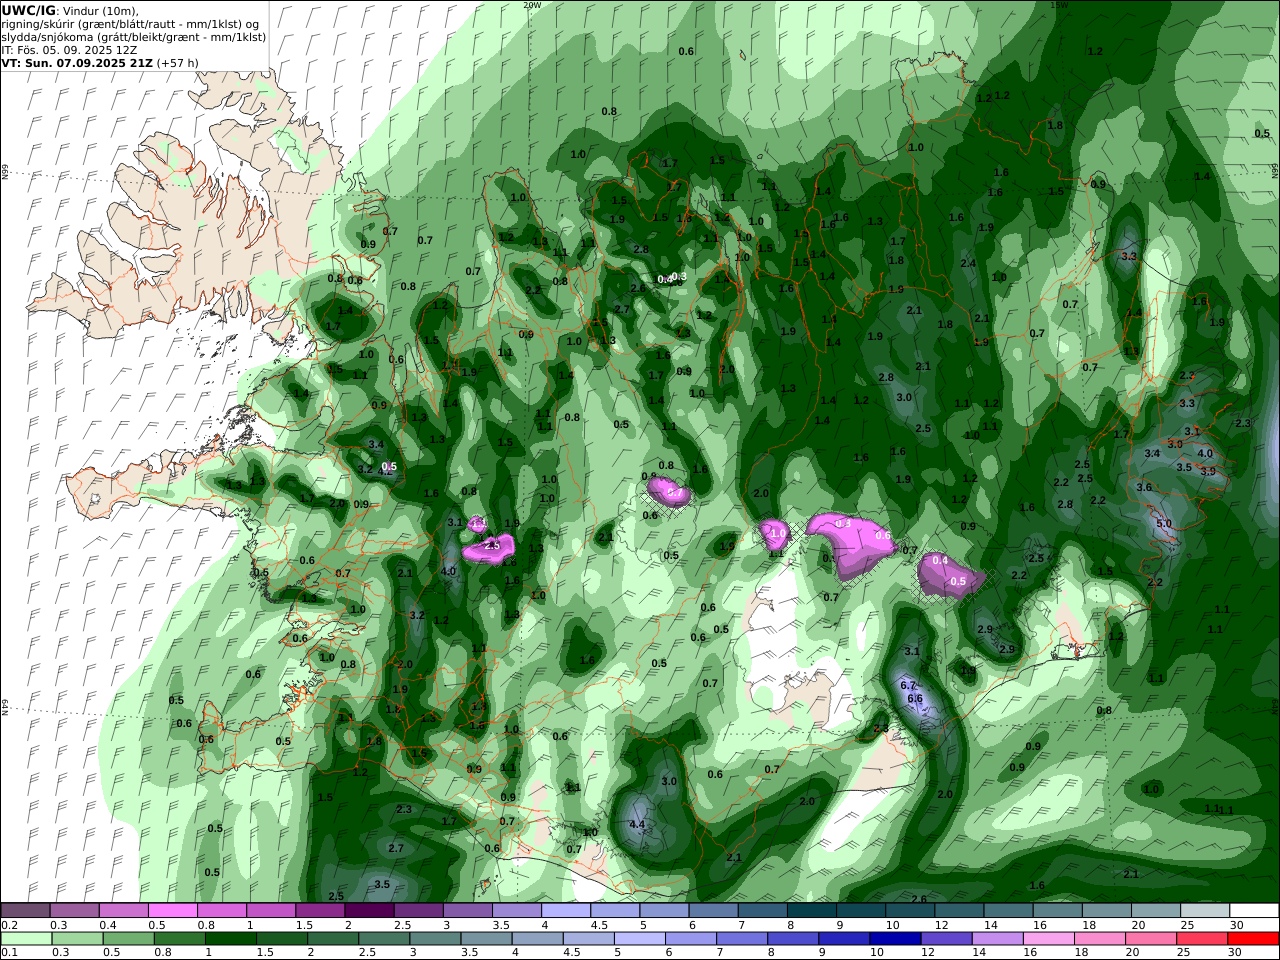Click the palest green rain swatch at 0.1
Screen dimensions: 1280x960
coord(25,939)
